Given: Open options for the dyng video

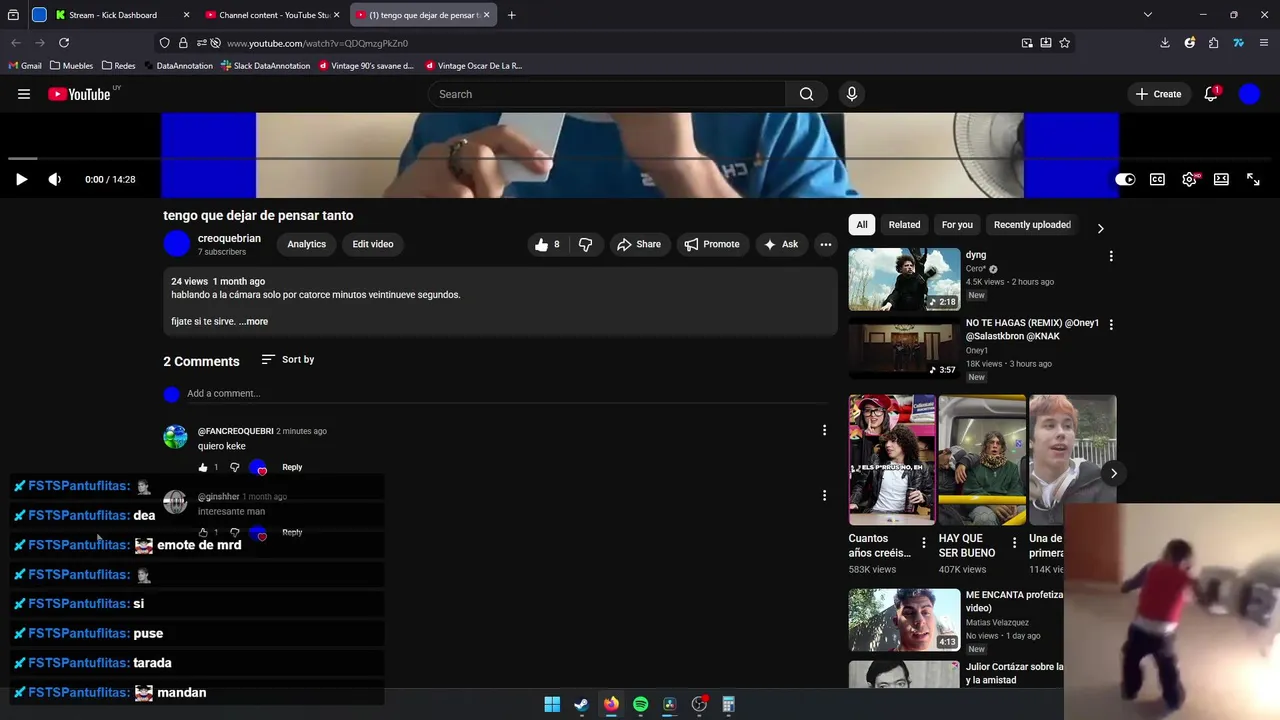Looking at the screenshot, I should (x=1111, y=256).
